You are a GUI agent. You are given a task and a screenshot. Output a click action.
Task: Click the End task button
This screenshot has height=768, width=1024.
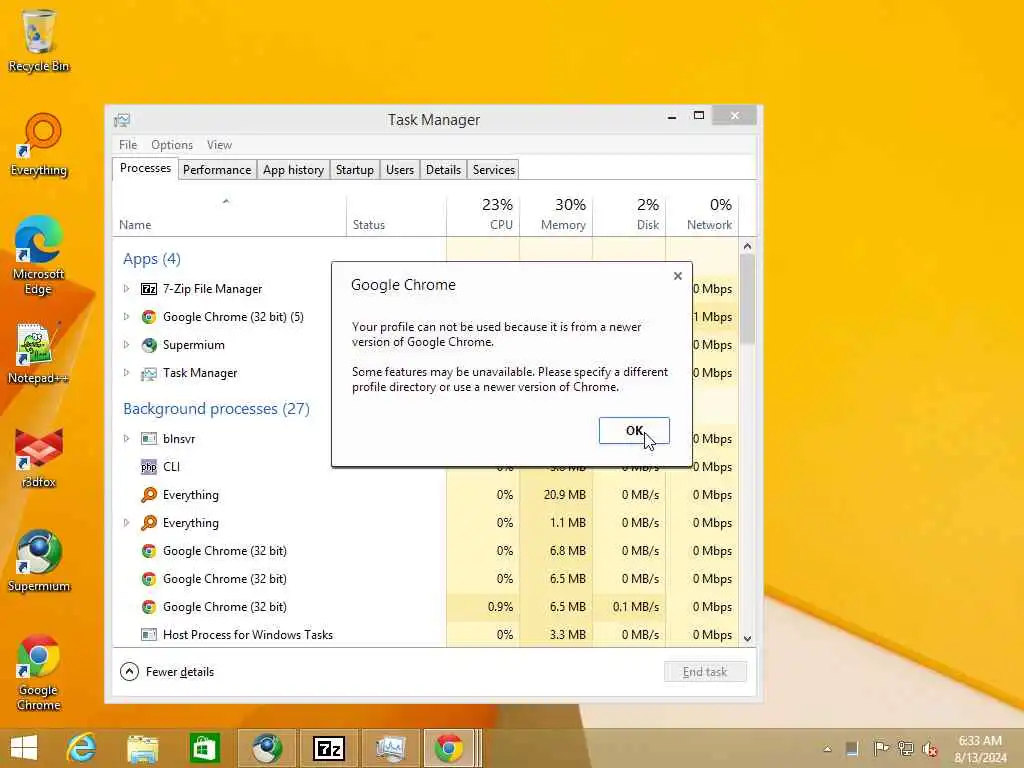(x=705, y=671)
